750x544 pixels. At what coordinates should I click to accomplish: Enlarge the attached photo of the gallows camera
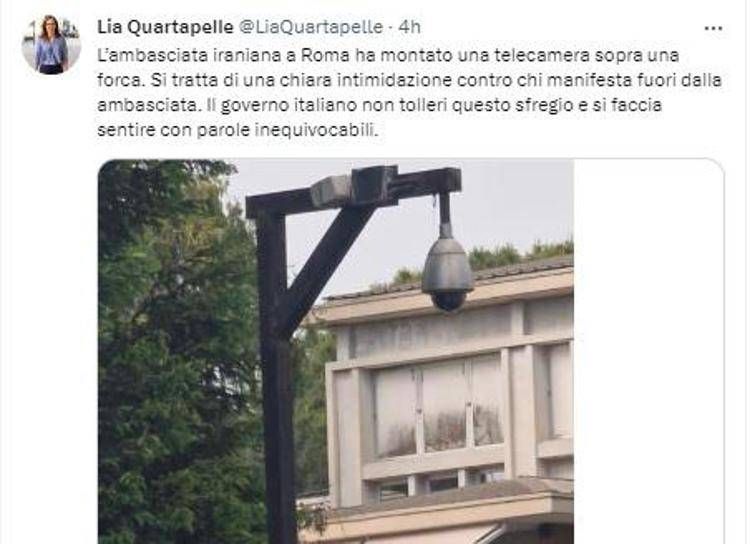(336, 352)
